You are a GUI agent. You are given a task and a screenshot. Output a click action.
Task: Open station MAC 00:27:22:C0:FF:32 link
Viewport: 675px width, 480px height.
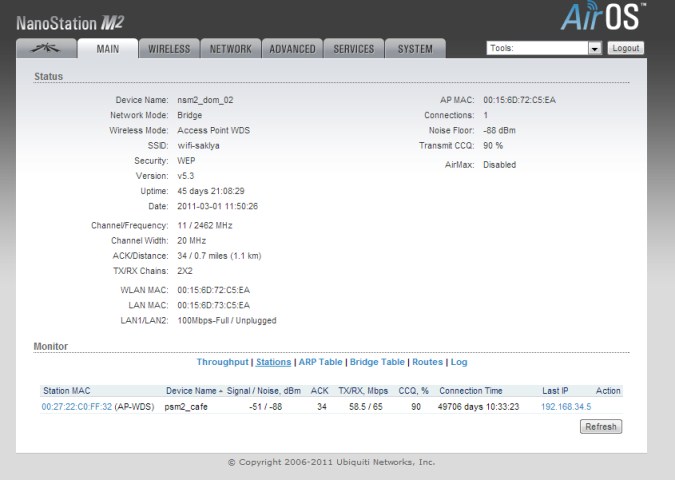[77, 406]
